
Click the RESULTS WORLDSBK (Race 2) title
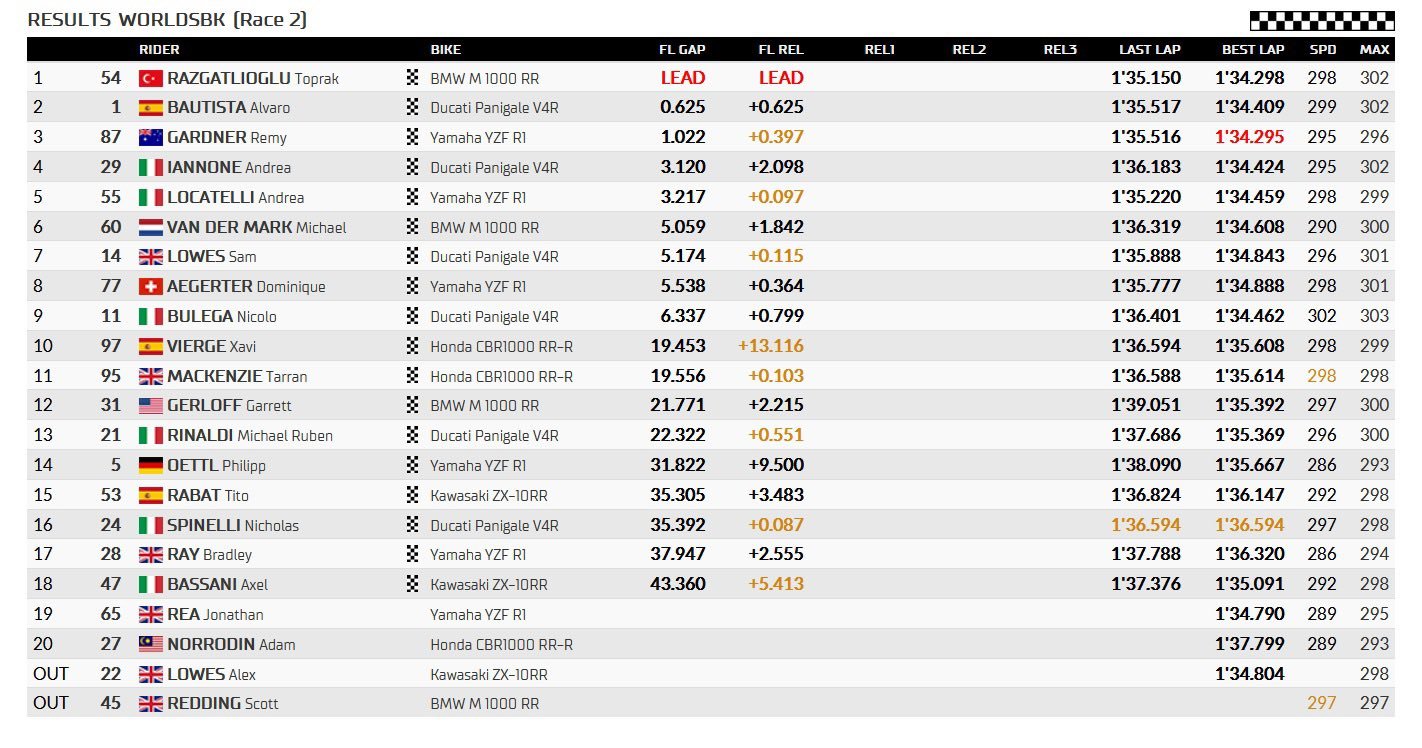point(167,20)
